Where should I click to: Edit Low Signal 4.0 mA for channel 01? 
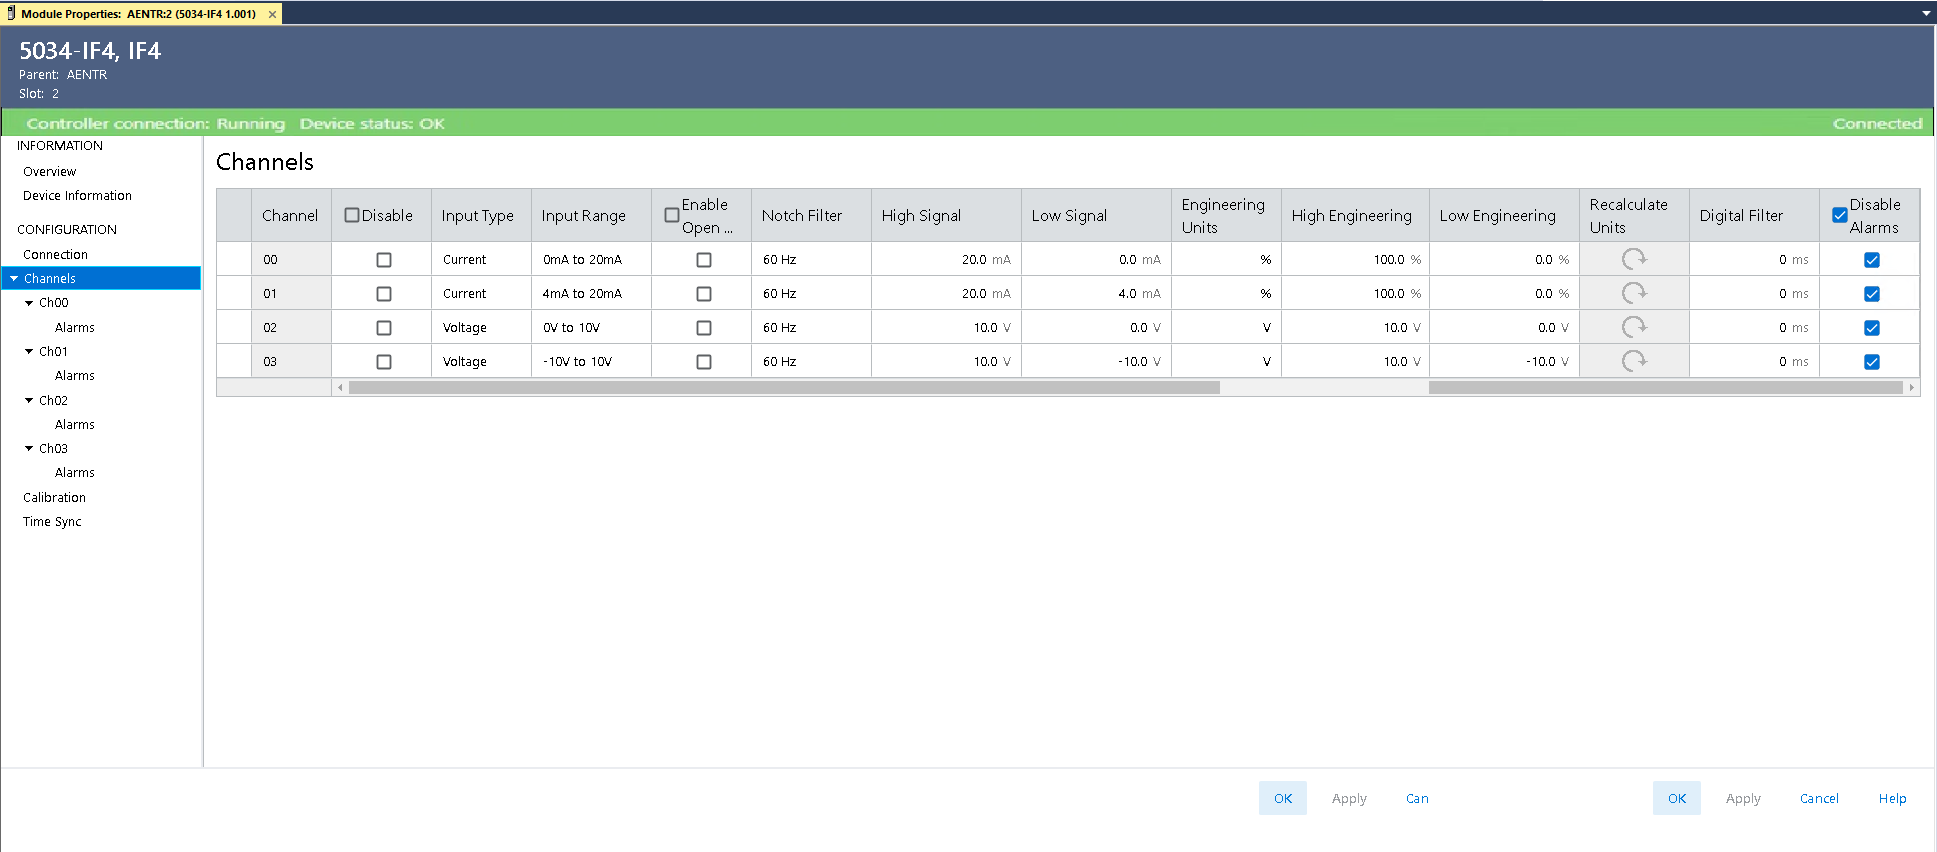[1096, 293]
